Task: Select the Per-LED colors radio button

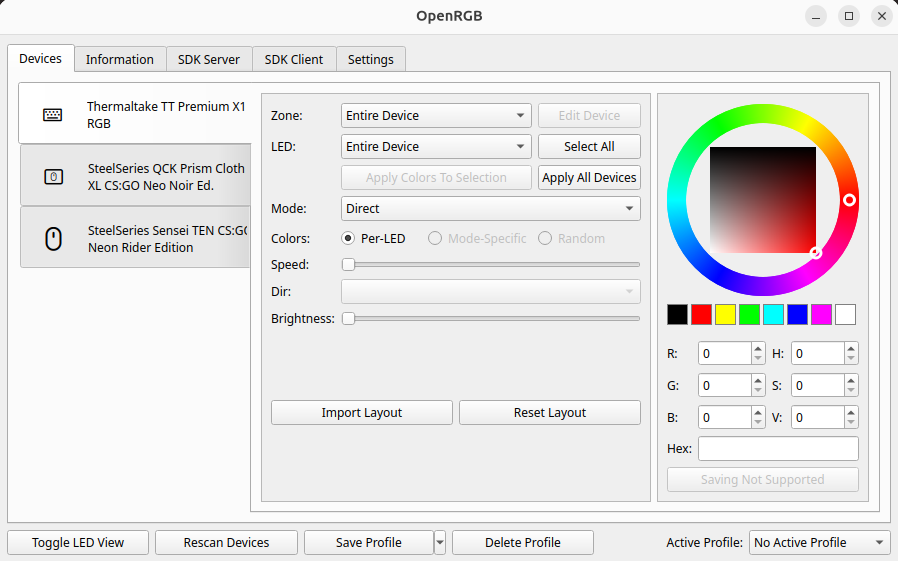Action: click(x=348, y=238)
